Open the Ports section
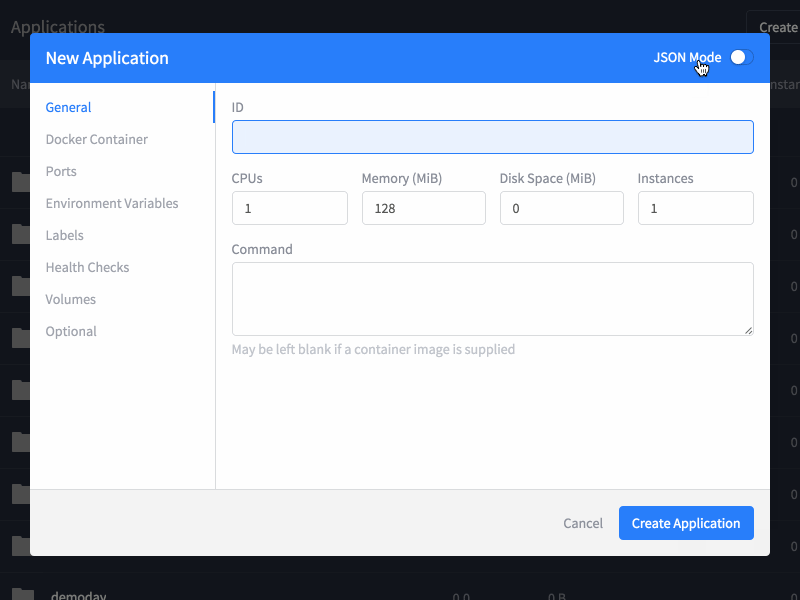 point(61,171)
